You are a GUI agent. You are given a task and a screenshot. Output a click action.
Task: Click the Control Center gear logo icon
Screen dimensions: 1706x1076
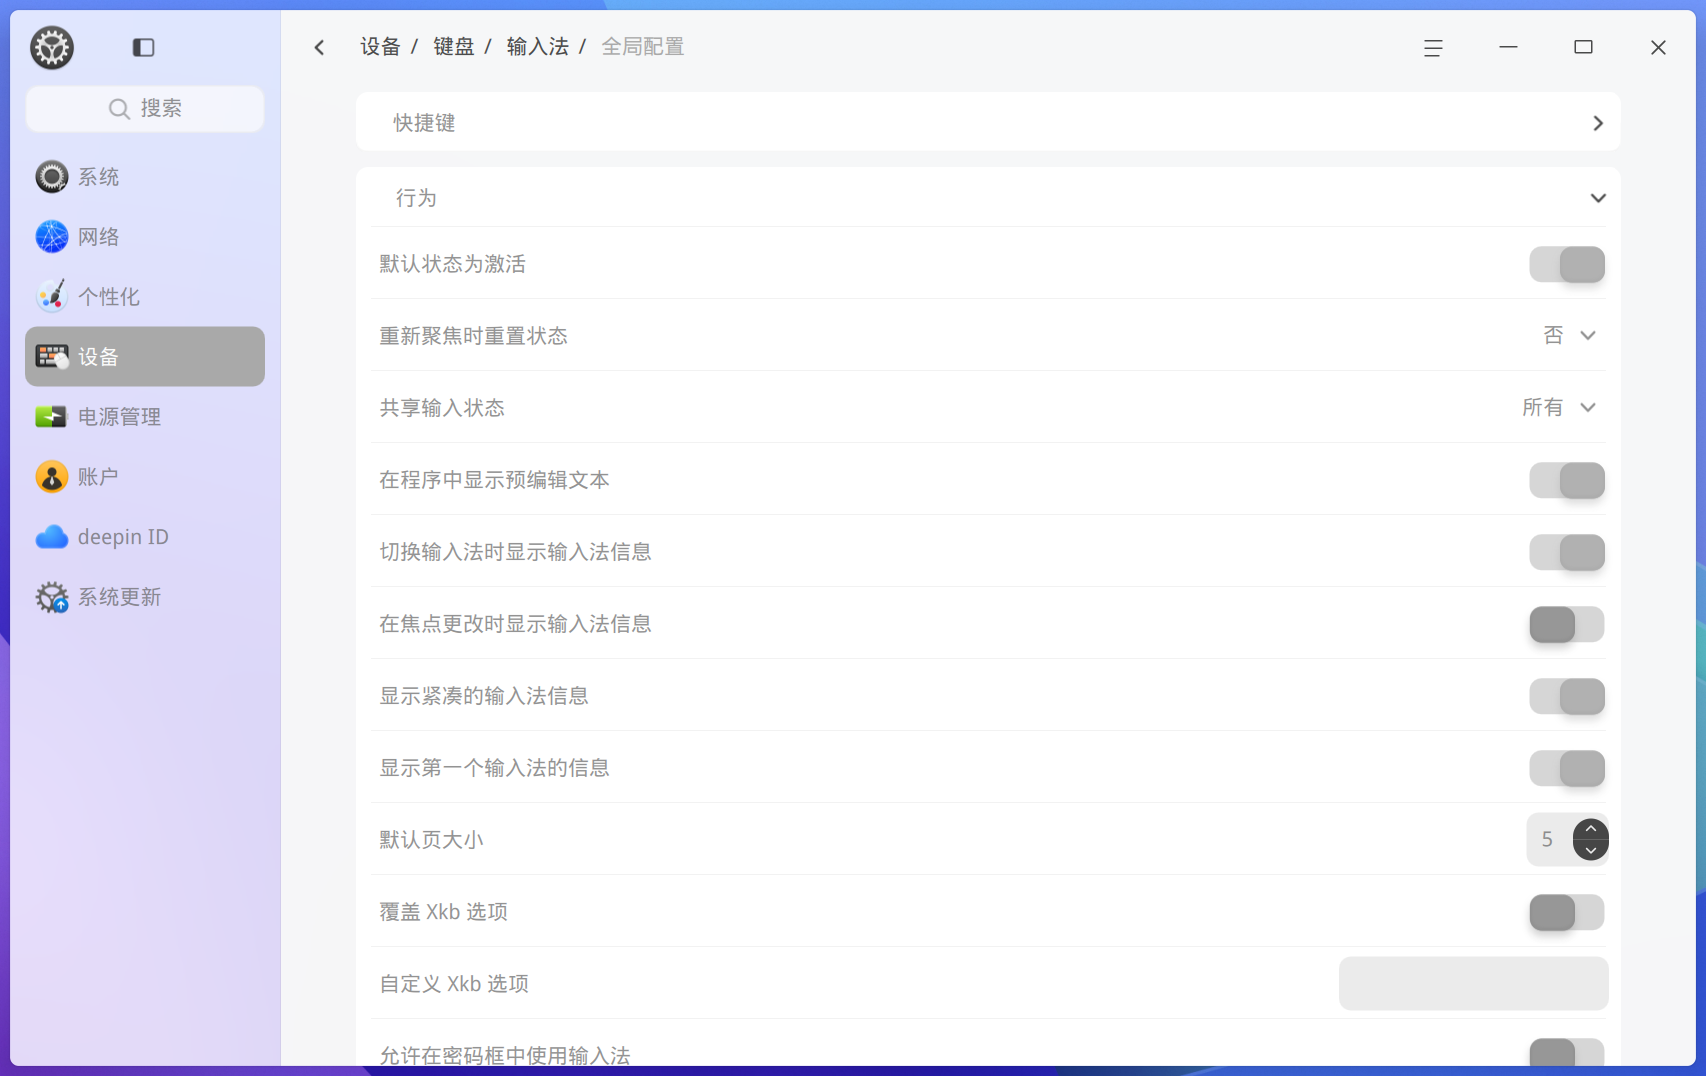pos(52,47)
